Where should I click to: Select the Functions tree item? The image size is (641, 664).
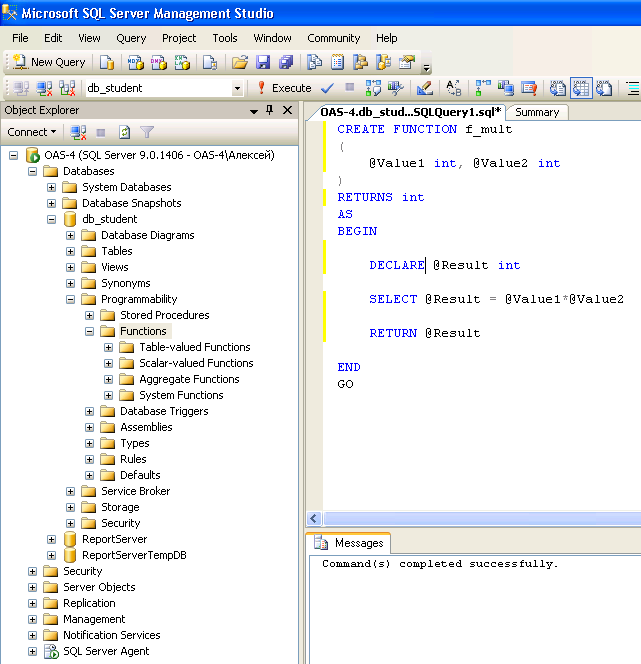coord(143,331)
